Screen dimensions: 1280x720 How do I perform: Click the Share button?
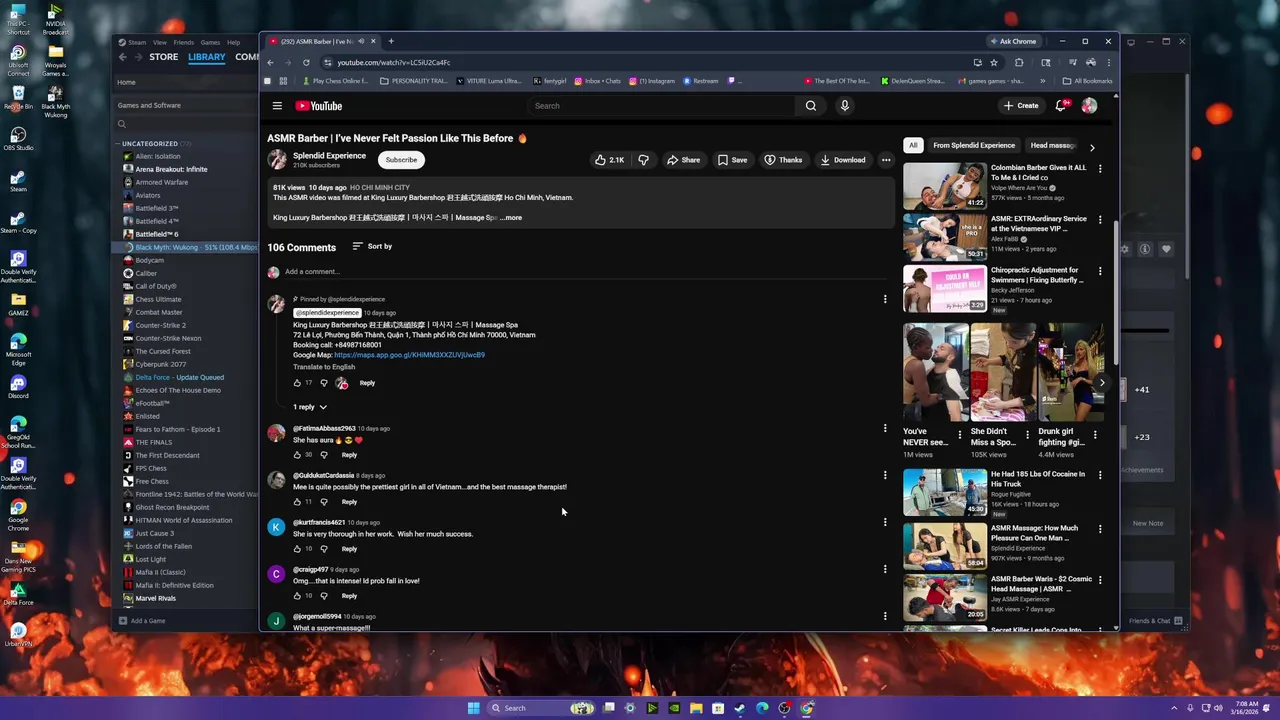(x=684, y=160)
